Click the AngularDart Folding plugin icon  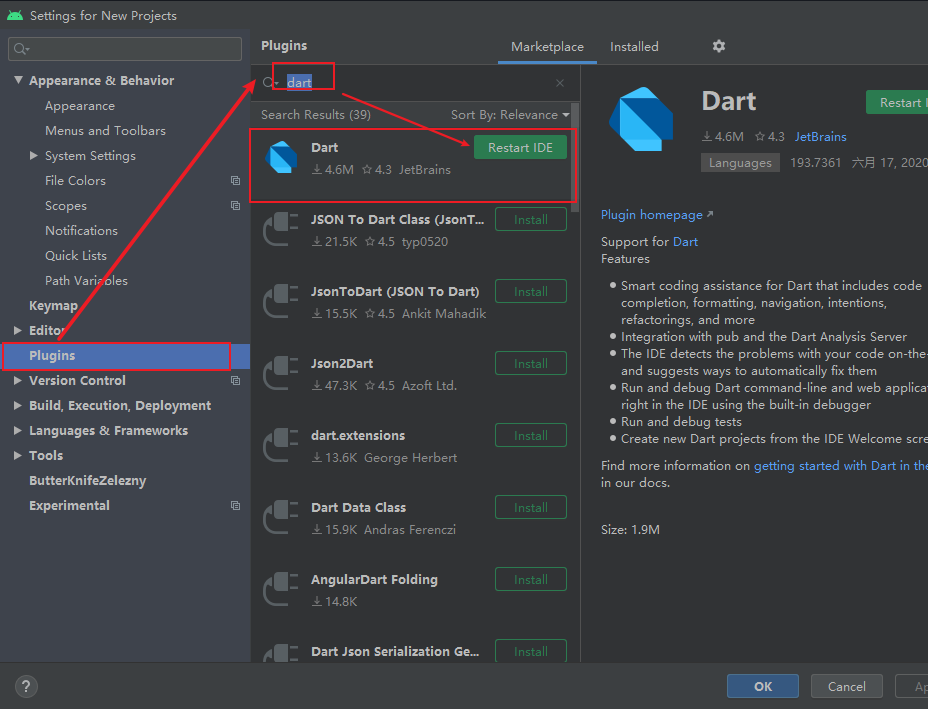point(281,589)
